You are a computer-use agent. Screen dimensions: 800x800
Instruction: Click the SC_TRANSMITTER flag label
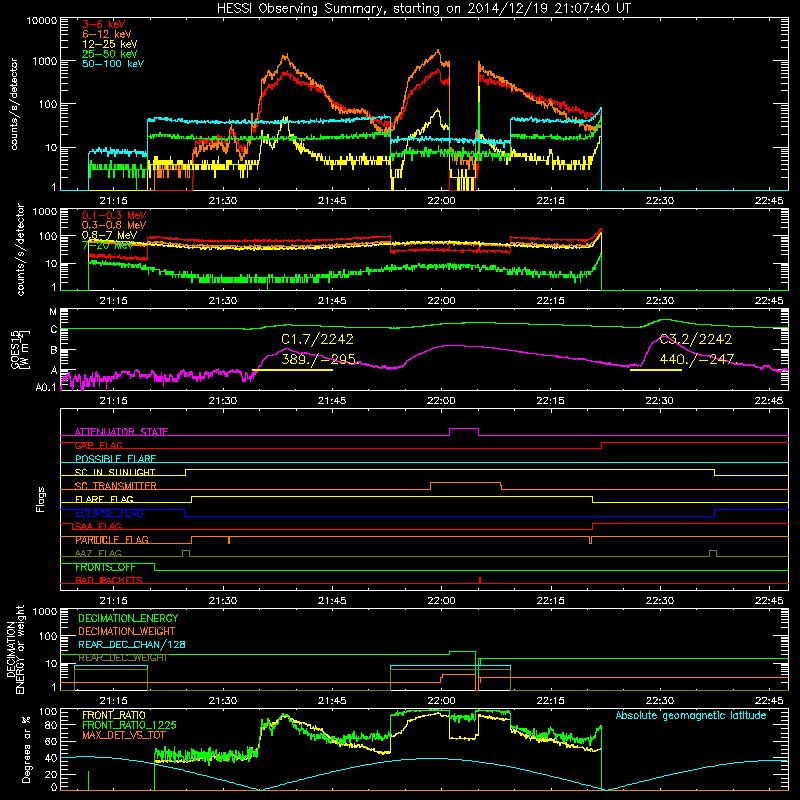coord(115,486)
